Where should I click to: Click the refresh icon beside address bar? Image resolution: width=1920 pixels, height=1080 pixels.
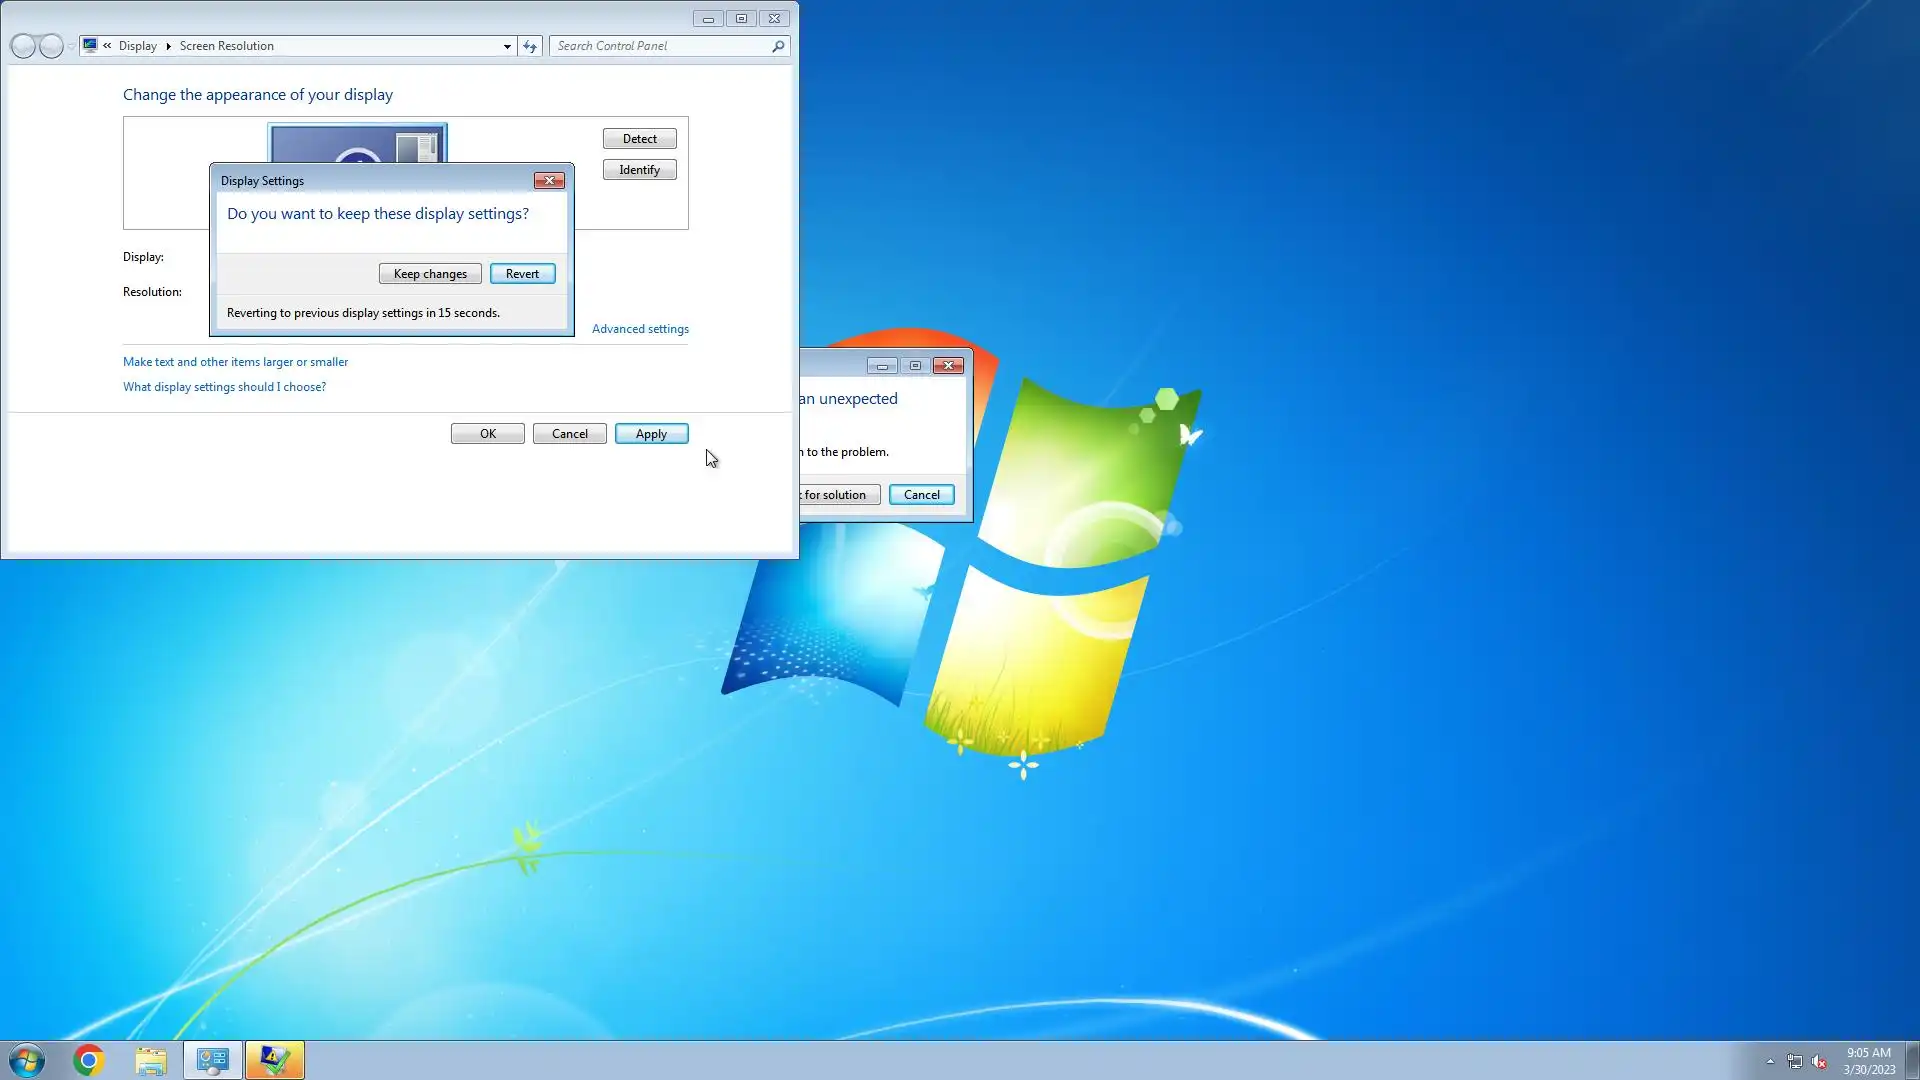tap(530, 46)
